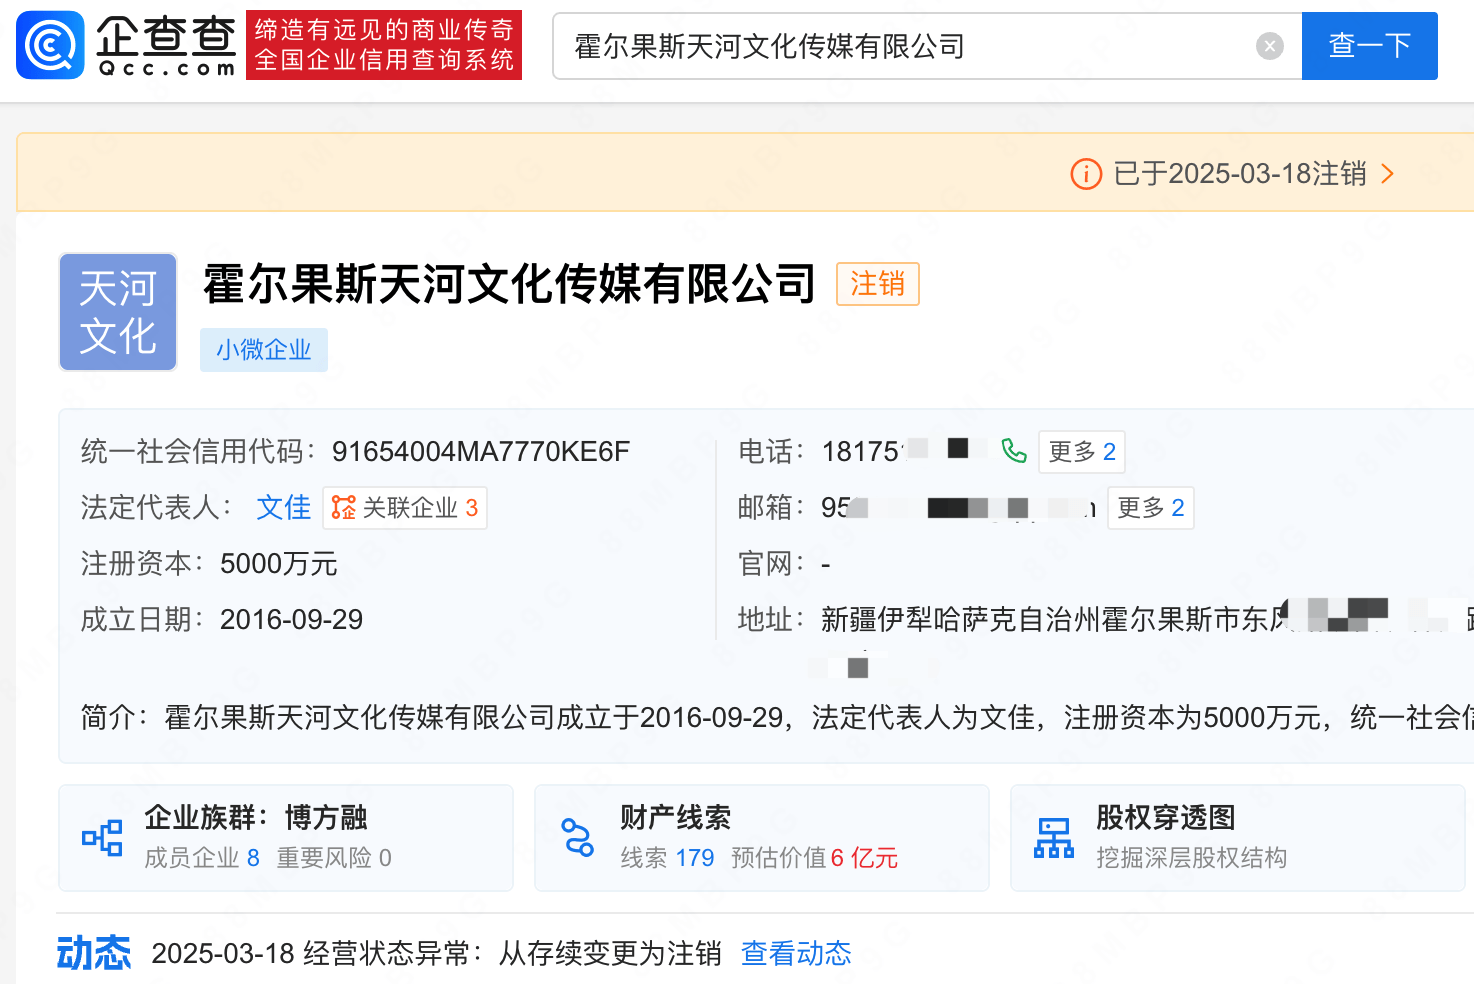Click dynamic entry 从存续变更为注销
Image resolution: width=1474 pixels, height=984 pixels.
pyautogui.click(x=610, y=954)
